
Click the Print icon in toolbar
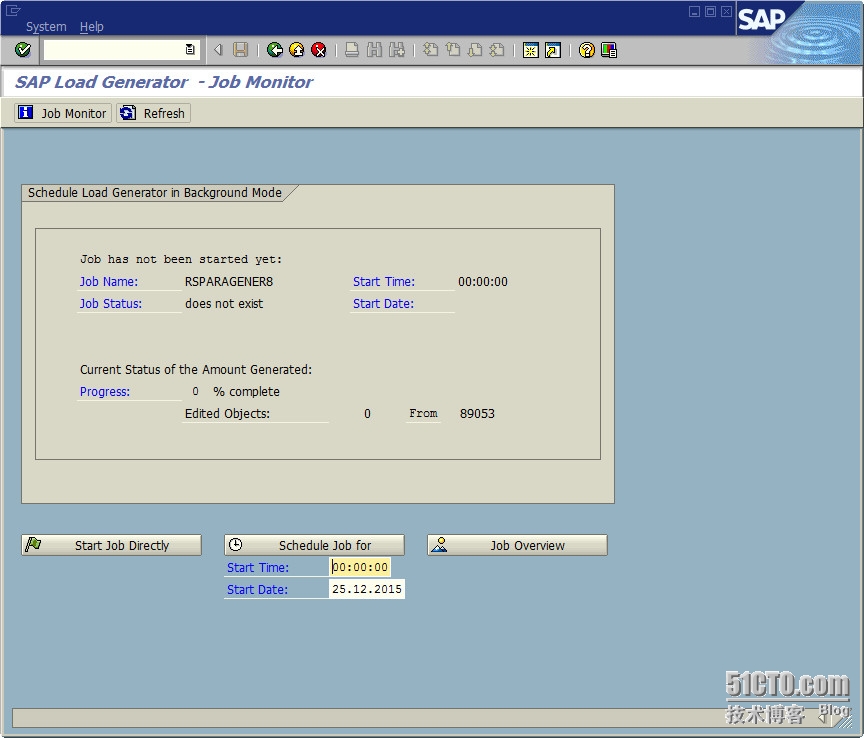352,50
